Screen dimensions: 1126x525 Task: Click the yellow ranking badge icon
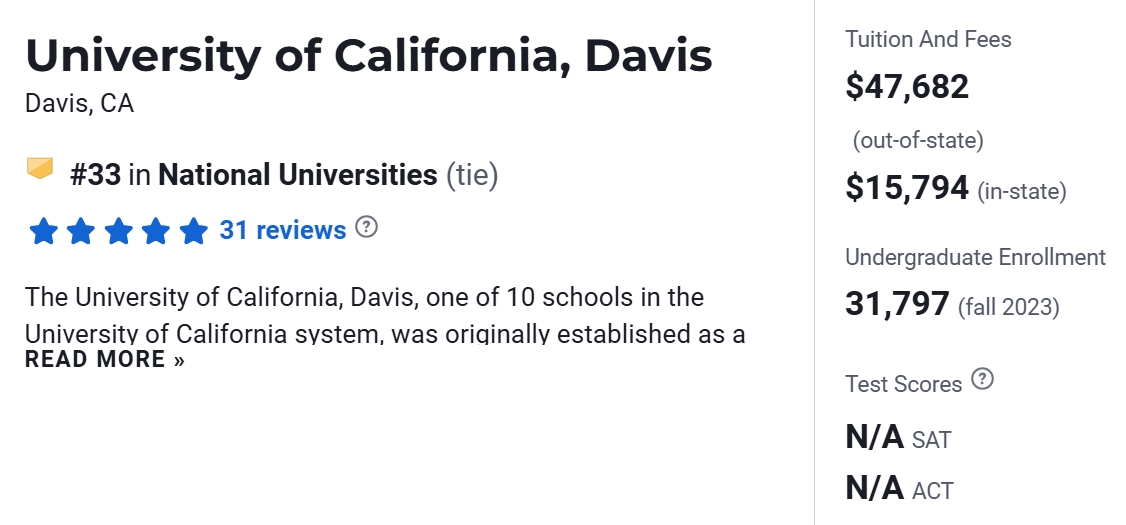pos(40,169)
